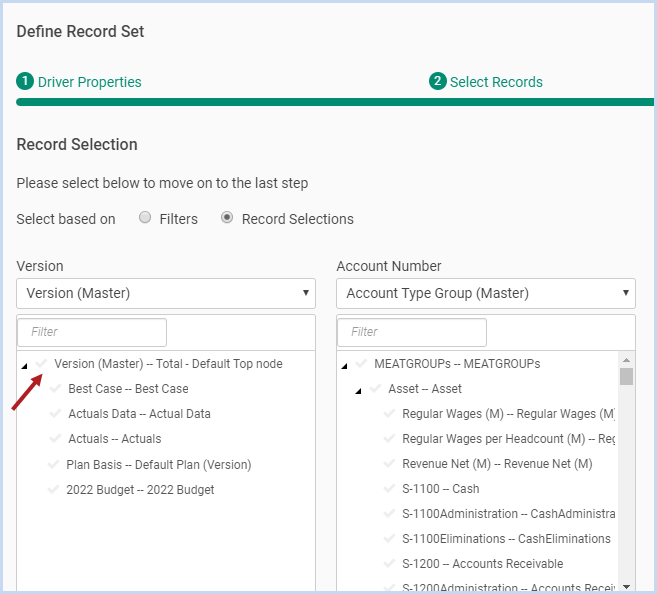Check the Actuals -- Actuals checkmark

coord(55,439)
